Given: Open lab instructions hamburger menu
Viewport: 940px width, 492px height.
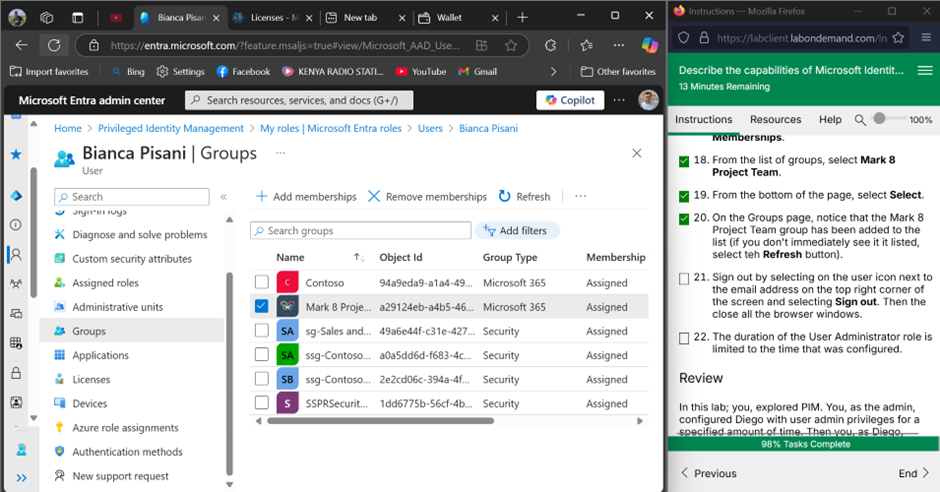Looking at the screenshot, I should [925, 71].
